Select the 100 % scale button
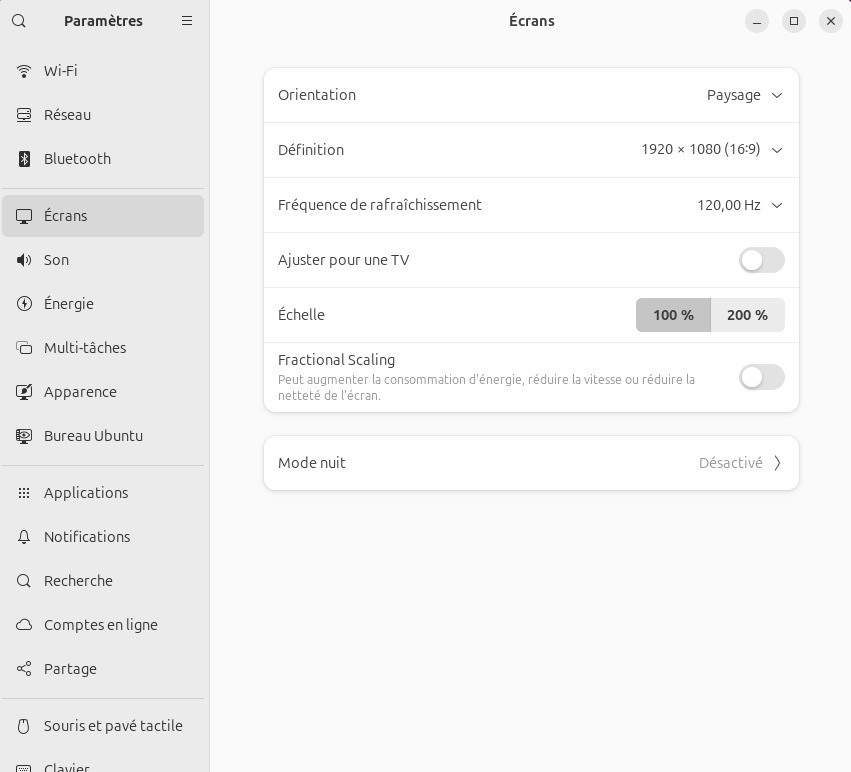 673,315
